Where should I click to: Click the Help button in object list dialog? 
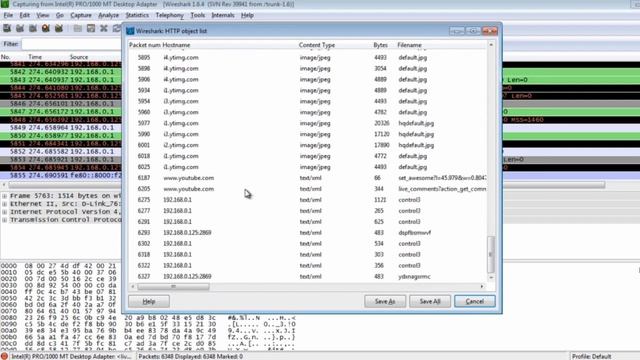pyautogui.click(x=149, y=301)
